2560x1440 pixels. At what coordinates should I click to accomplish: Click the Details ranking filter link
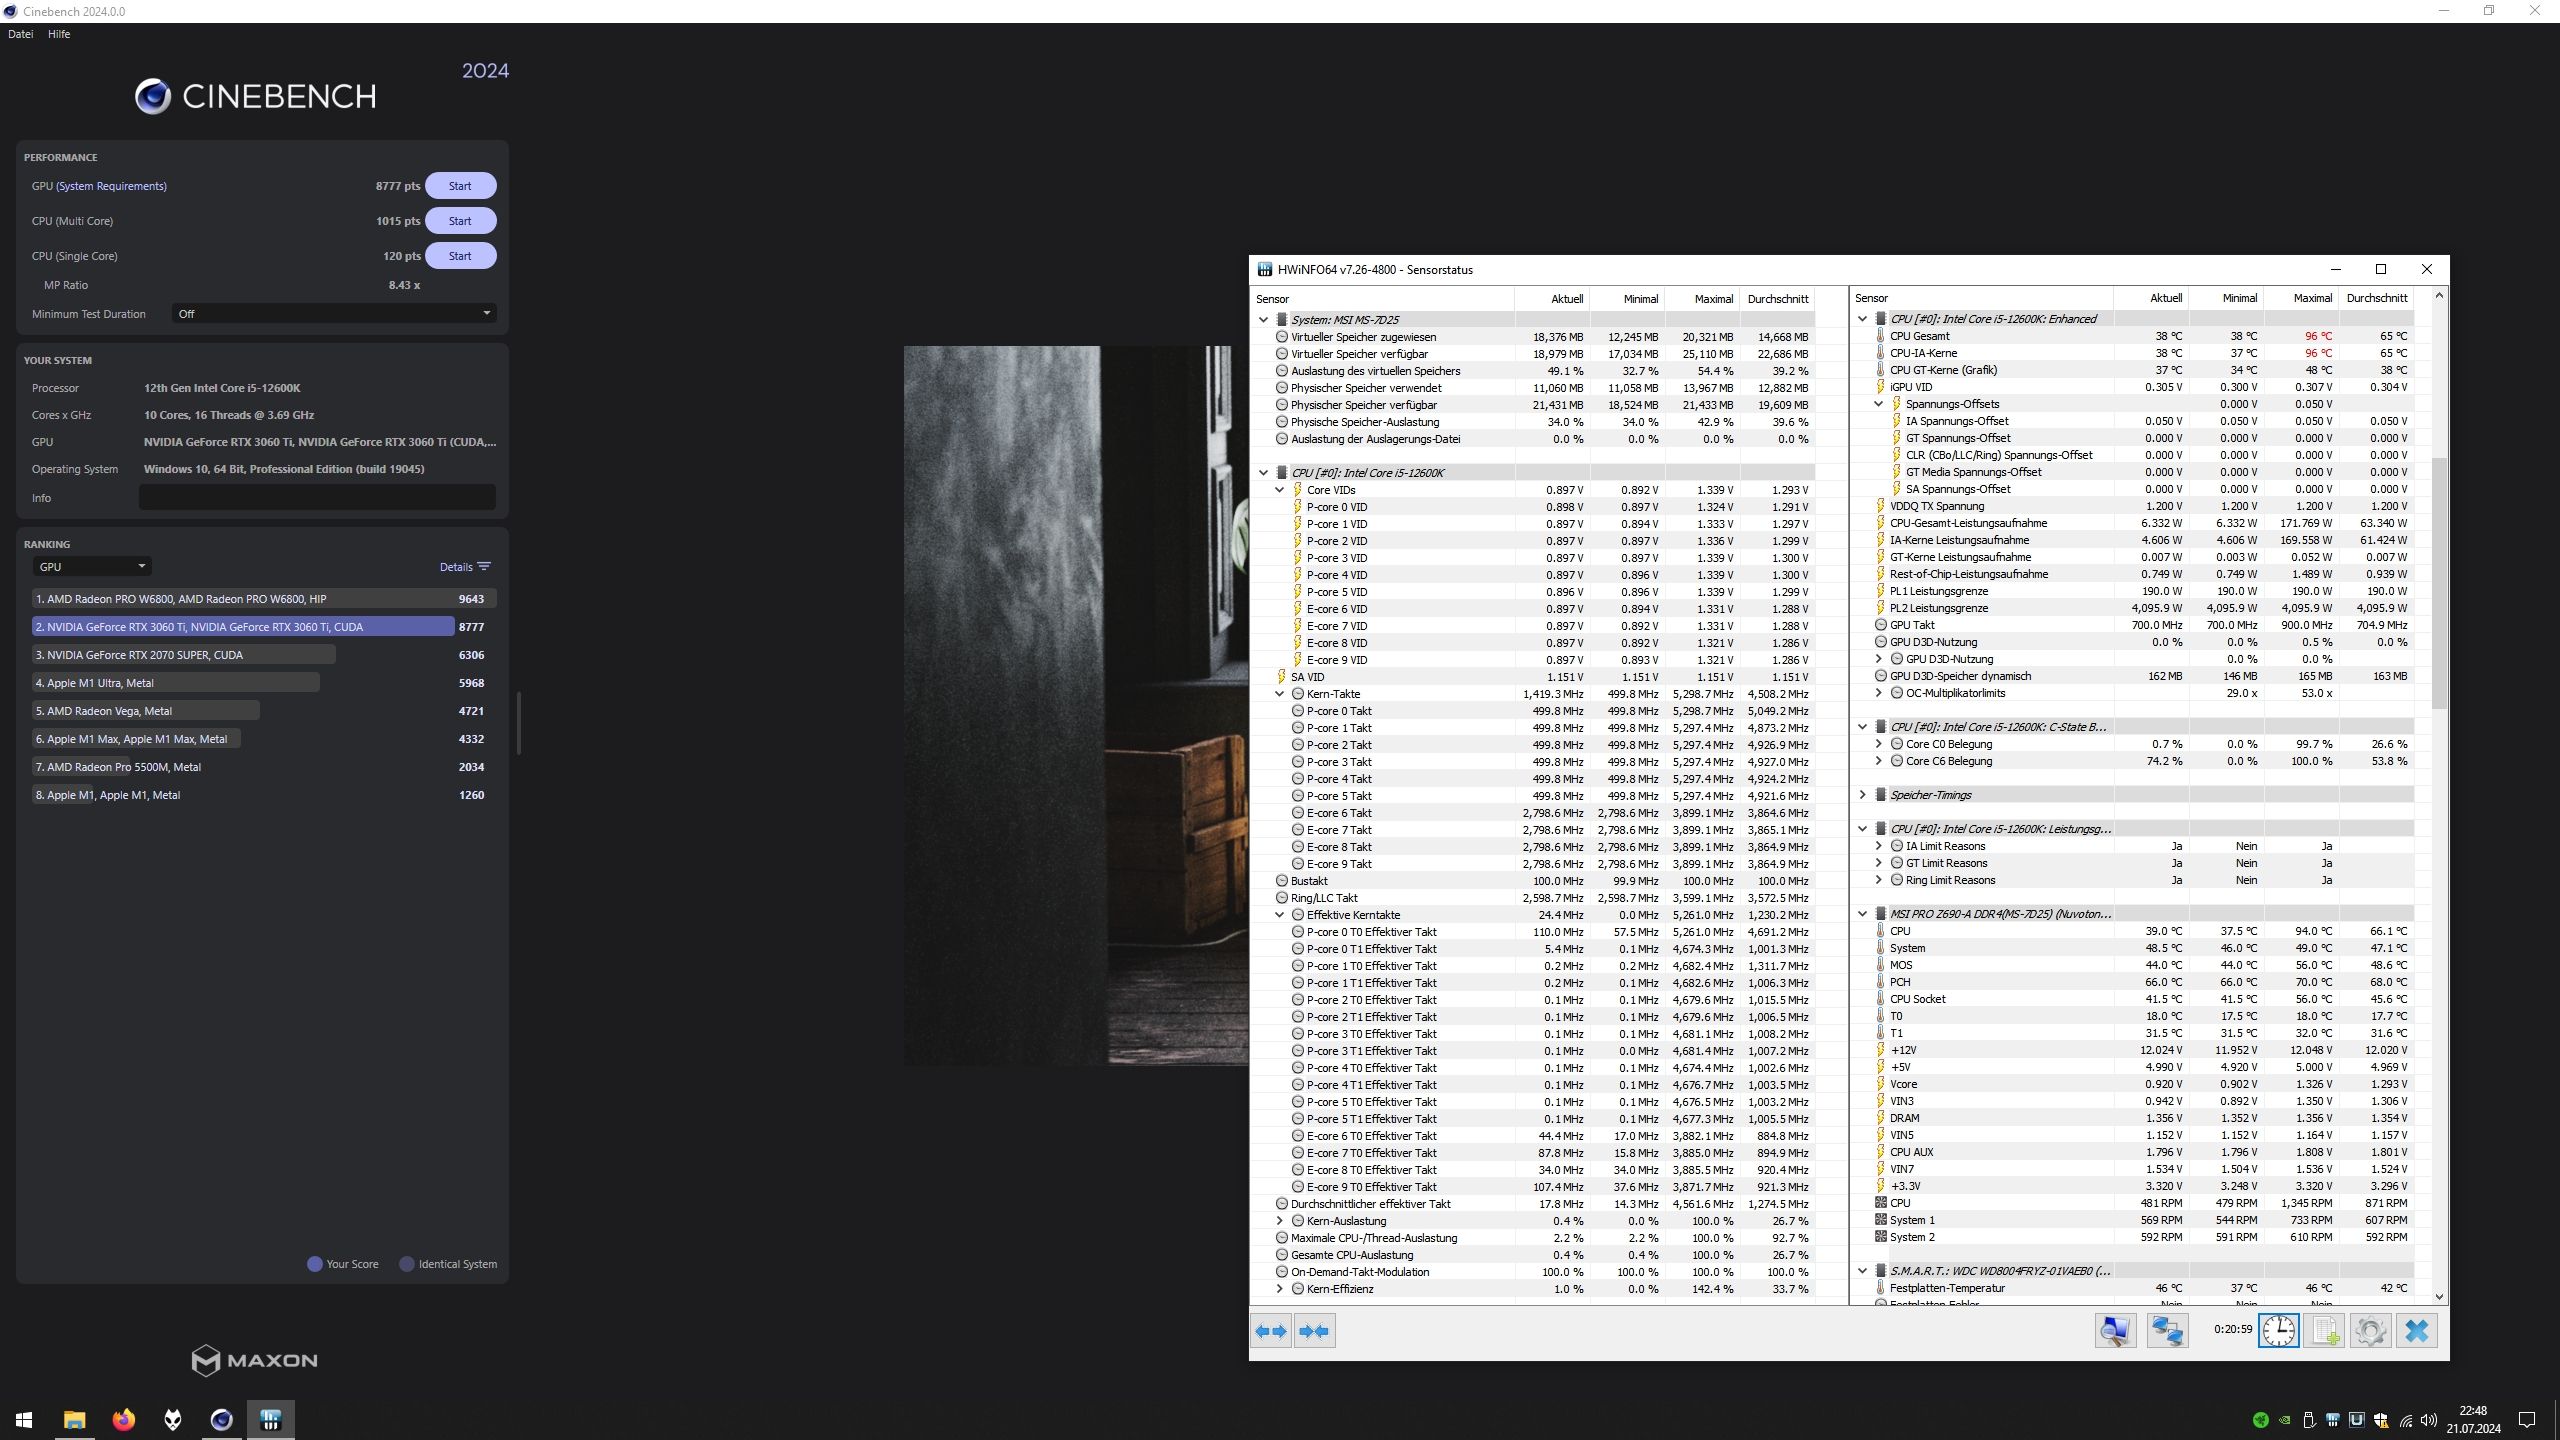(x=465, y=567)
